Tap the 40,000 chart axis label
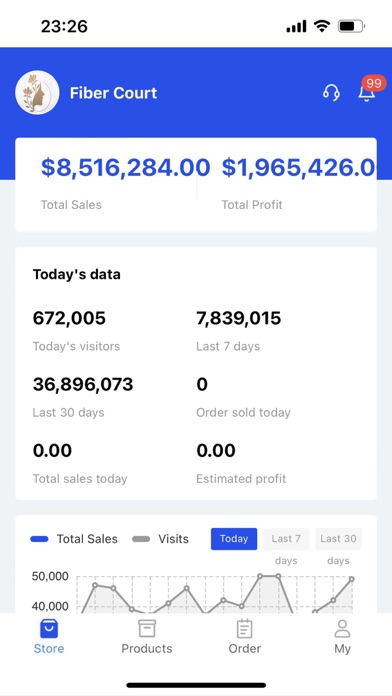 click(50, 606)
